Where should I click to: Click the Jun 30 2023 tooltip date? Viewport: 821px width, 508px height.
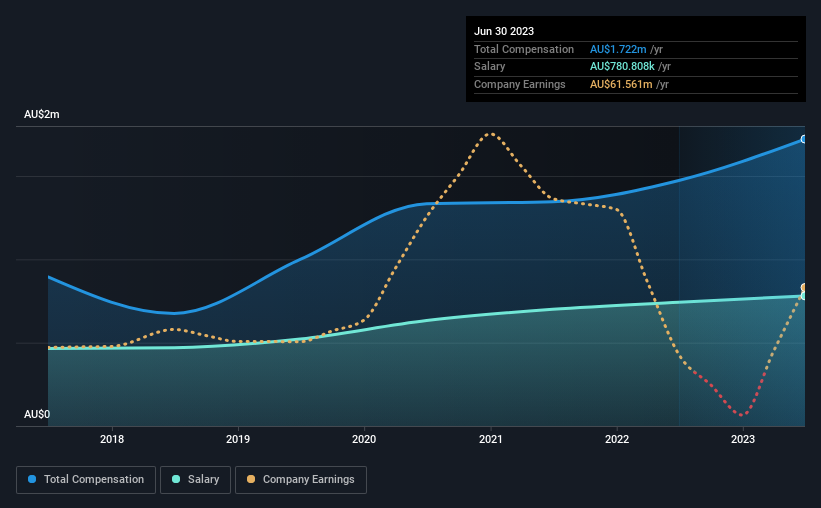[504, 31]
